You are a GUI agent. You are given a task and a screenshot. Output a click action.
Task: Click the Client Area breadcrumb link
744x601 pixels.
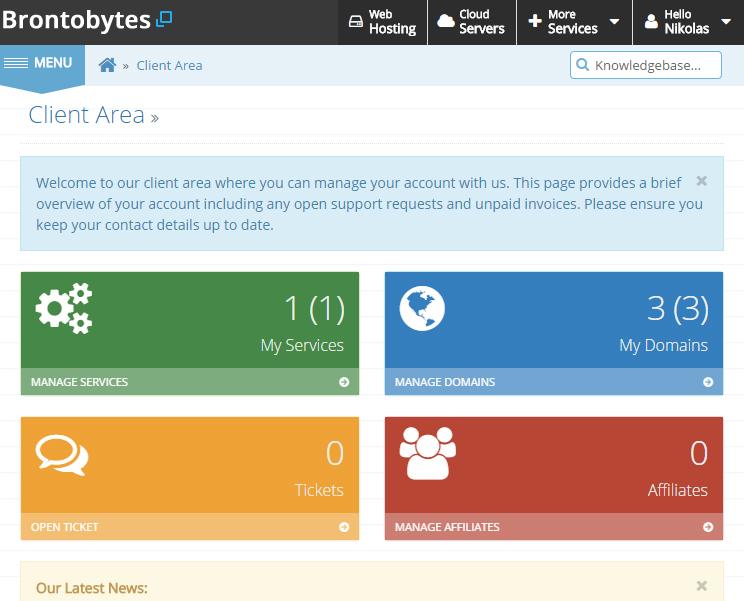[x=169, y=65]
